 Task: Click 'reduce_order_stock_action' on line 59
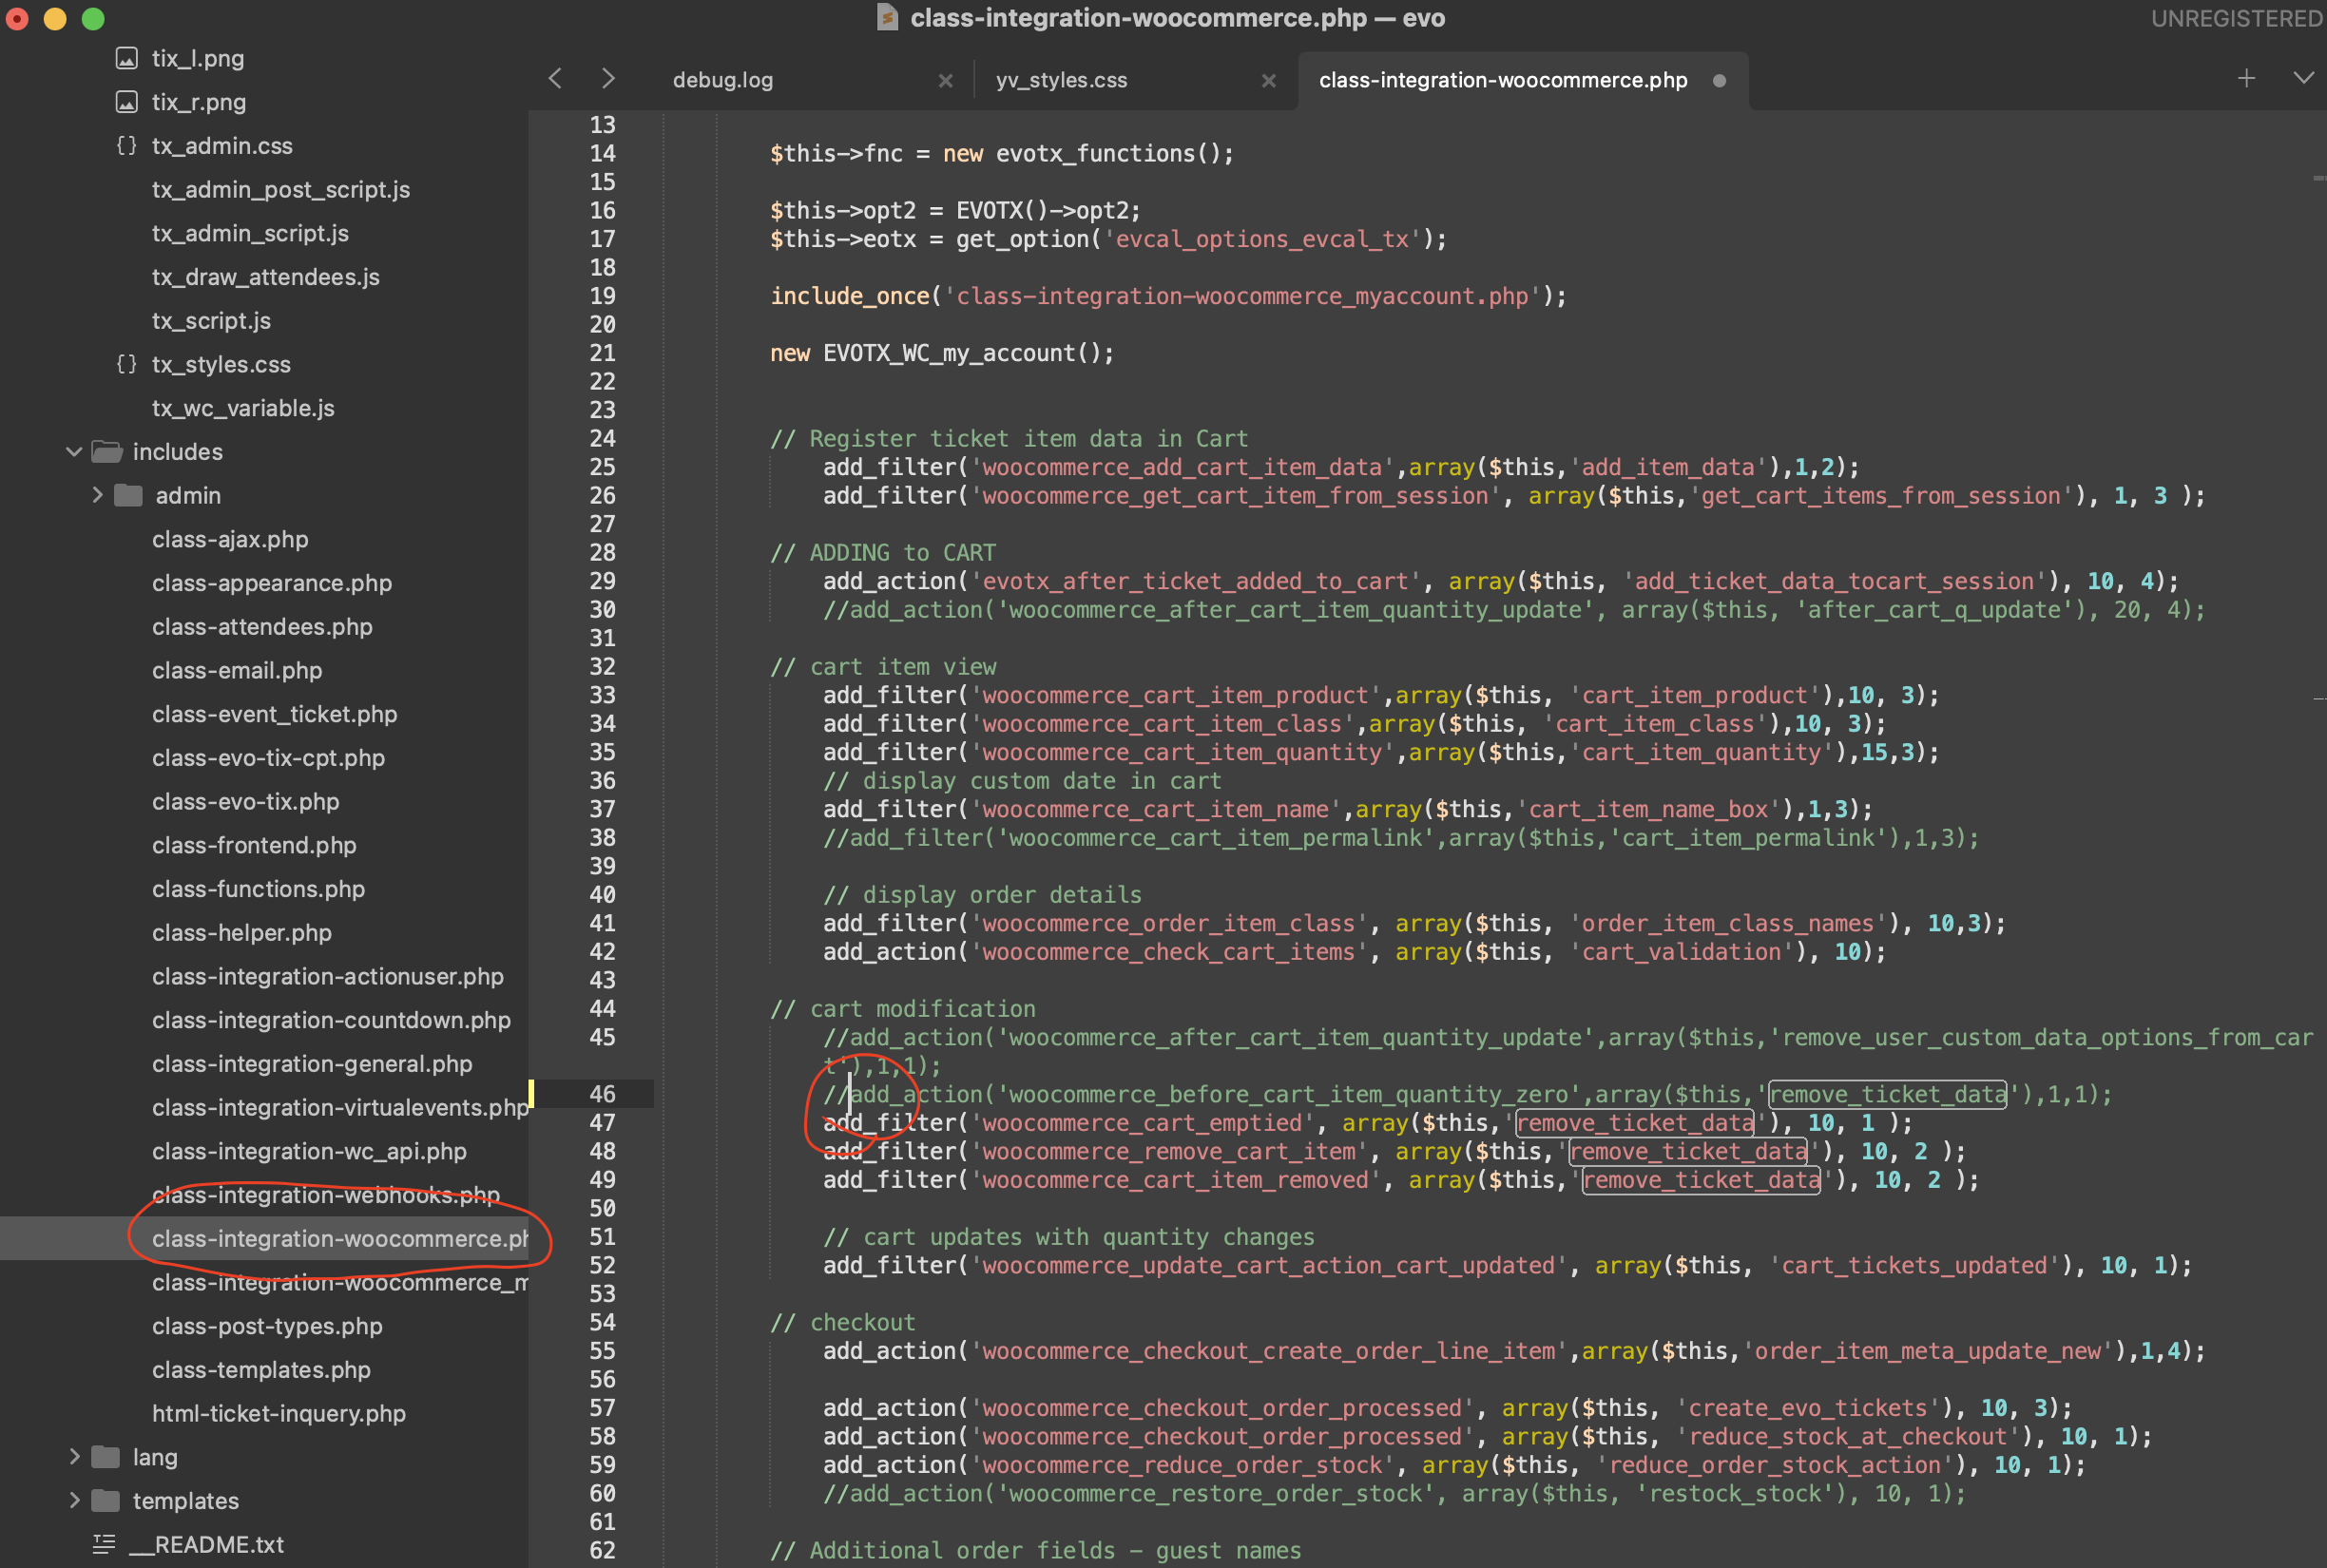pyautogui.click(x=1775, y=1465)
